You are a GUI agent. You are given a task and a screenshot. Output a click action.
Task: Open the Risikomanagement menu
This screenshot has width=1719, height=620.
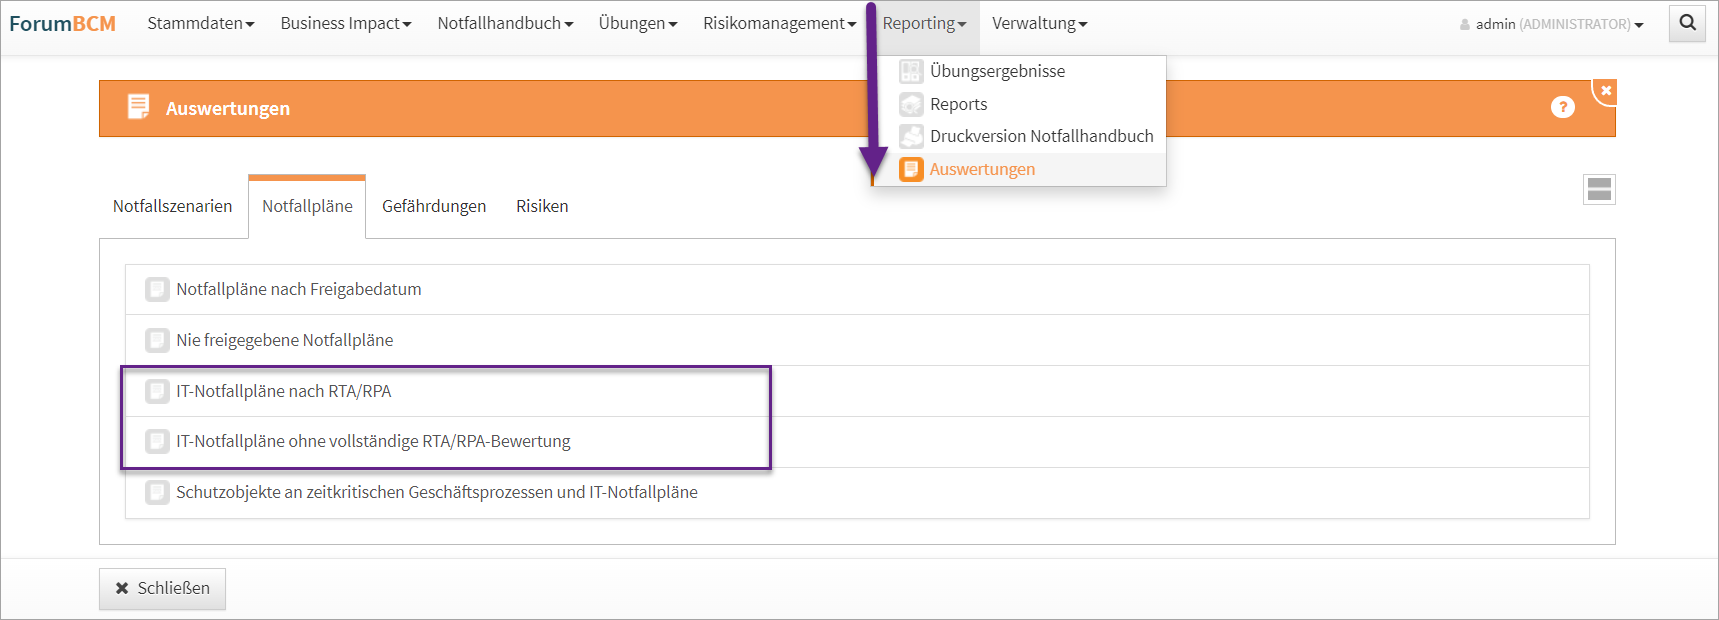[778, 23]
